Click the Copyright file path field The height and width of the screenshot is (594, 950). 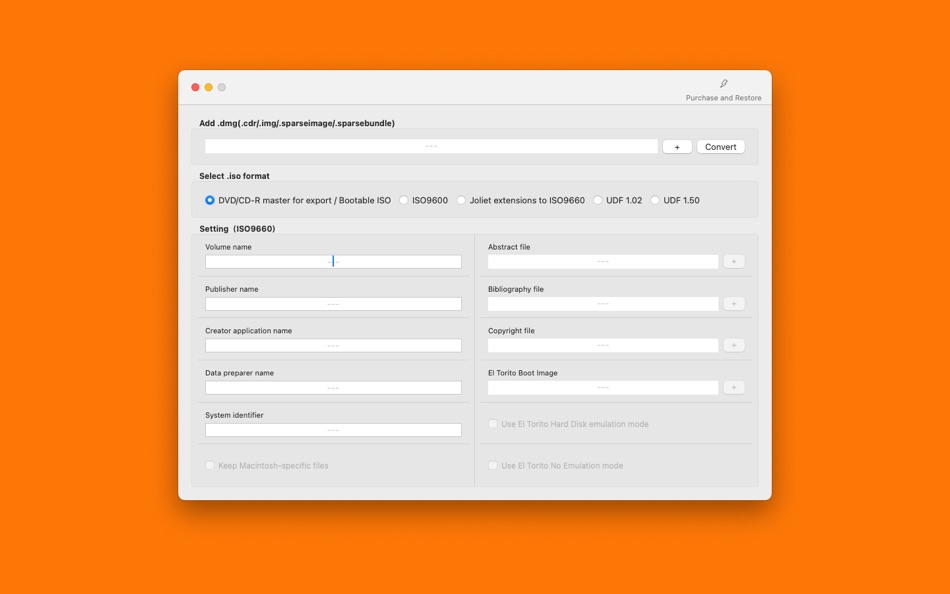(603, 345)
